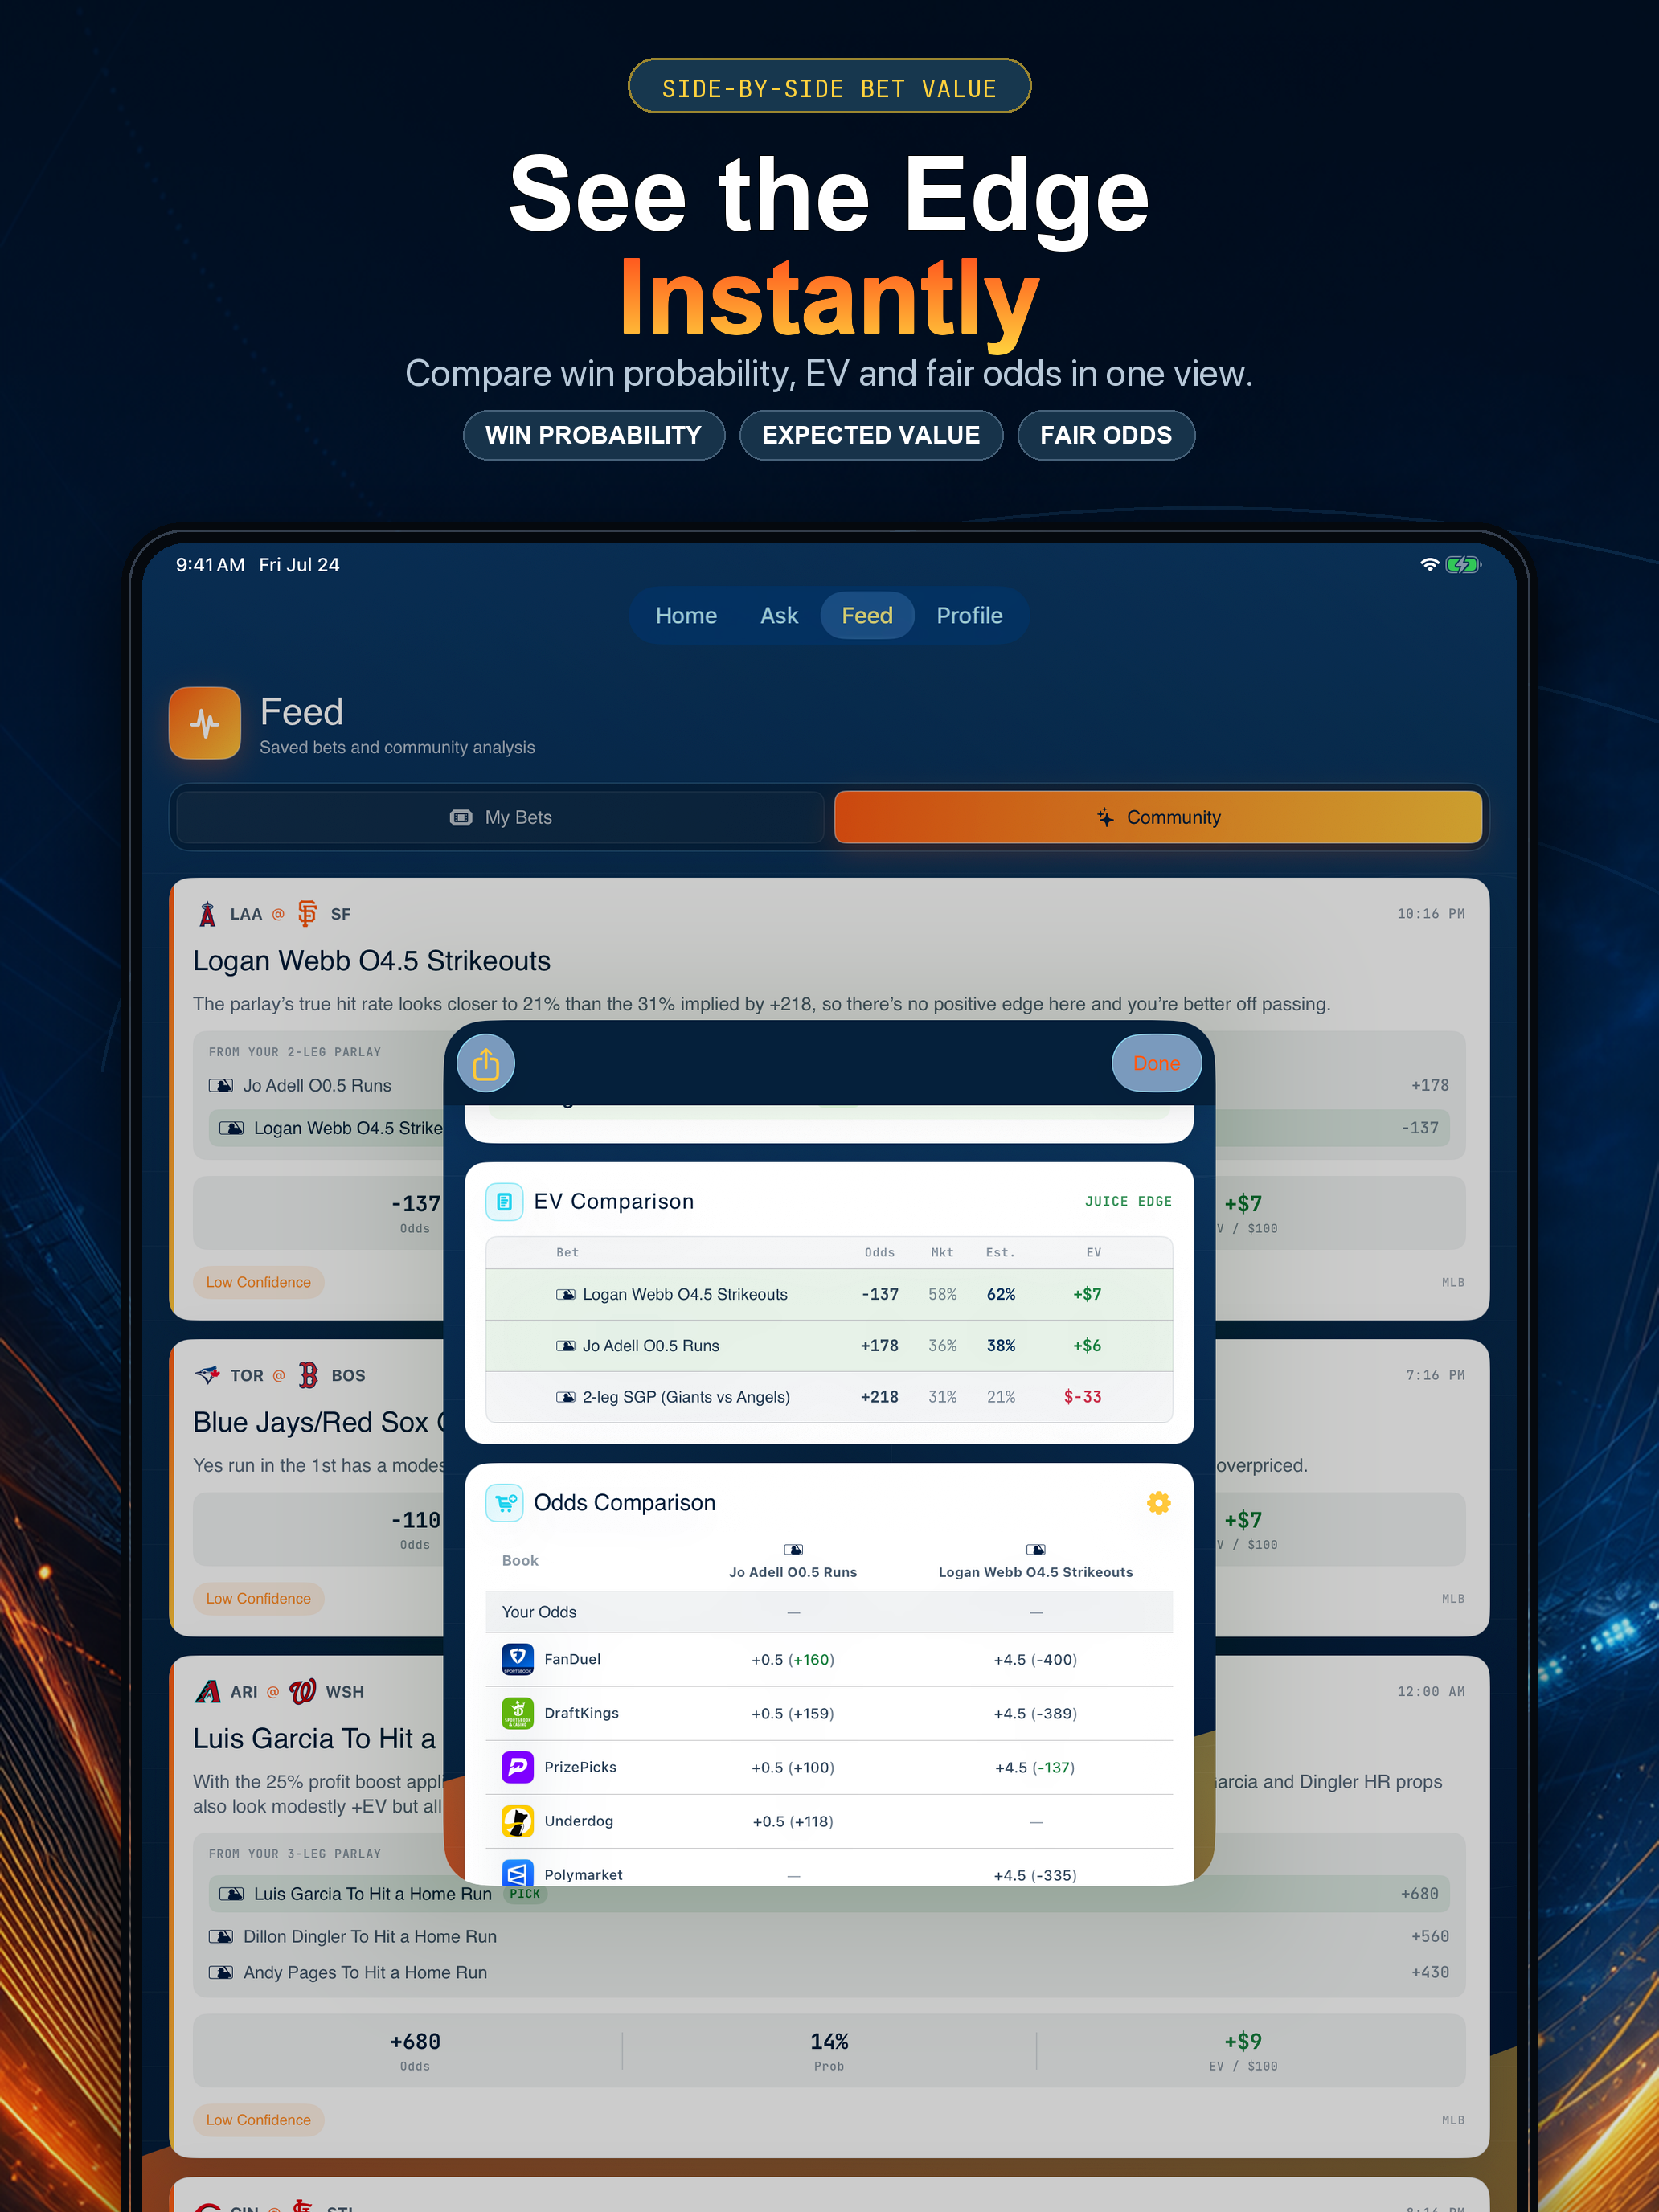Tap Done to close the modal

pos(1157,1063)
